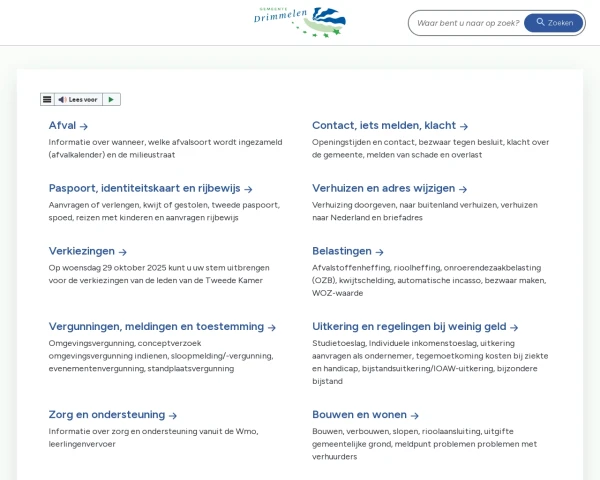Screen dimensions: 600x480
Task: Open Zorg en ondersteuning
Action: click(106, 414)
